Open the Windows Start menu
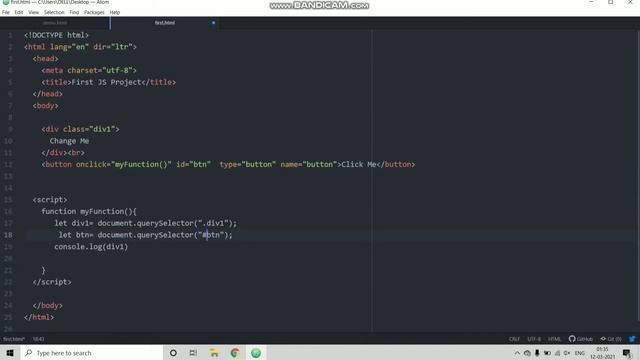The image size is (640, 360). pyautogui.click(x=10, y=353)
